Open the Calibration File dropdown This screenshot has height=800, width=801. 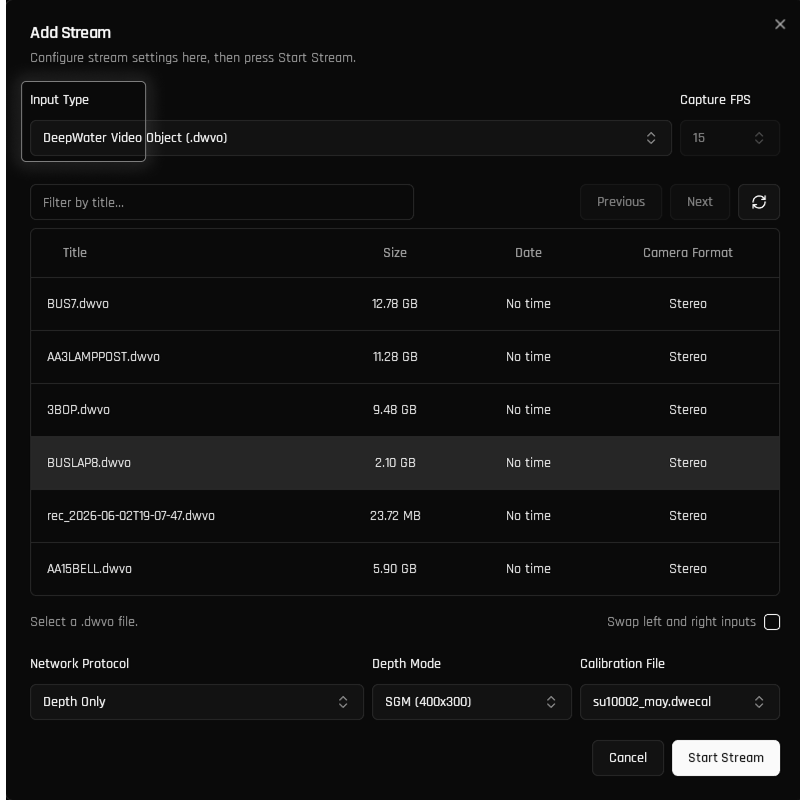click(x=679, y=702)
